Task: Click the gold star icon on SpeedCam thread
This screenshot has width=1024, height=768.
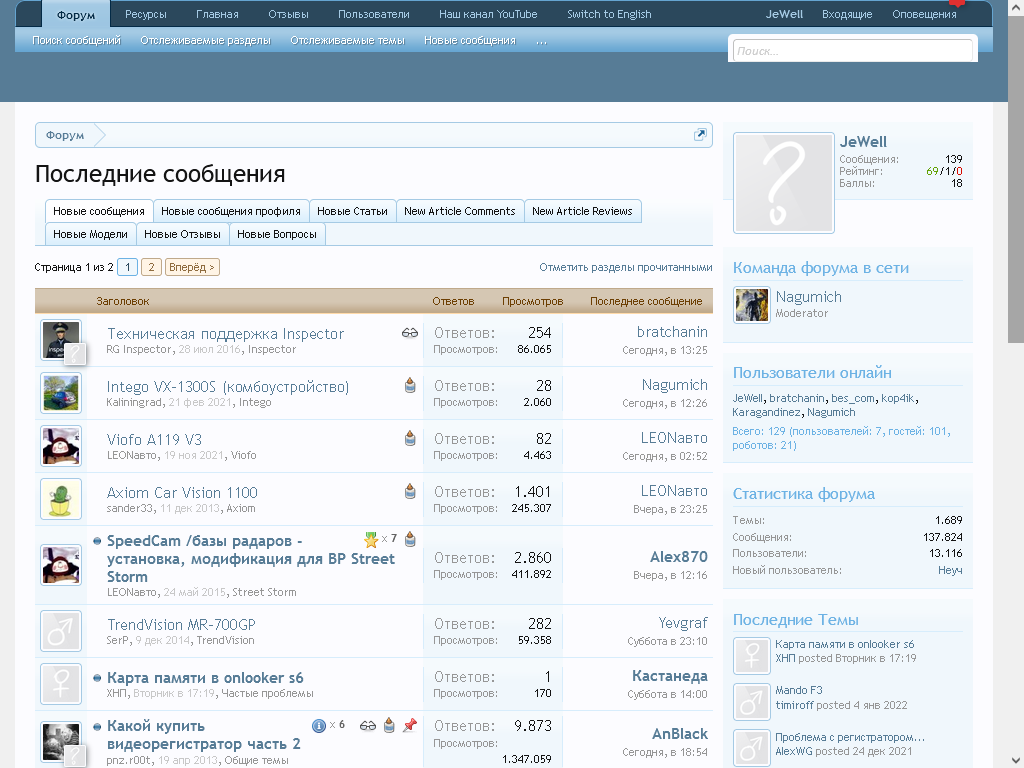Action: pos(371,540)
